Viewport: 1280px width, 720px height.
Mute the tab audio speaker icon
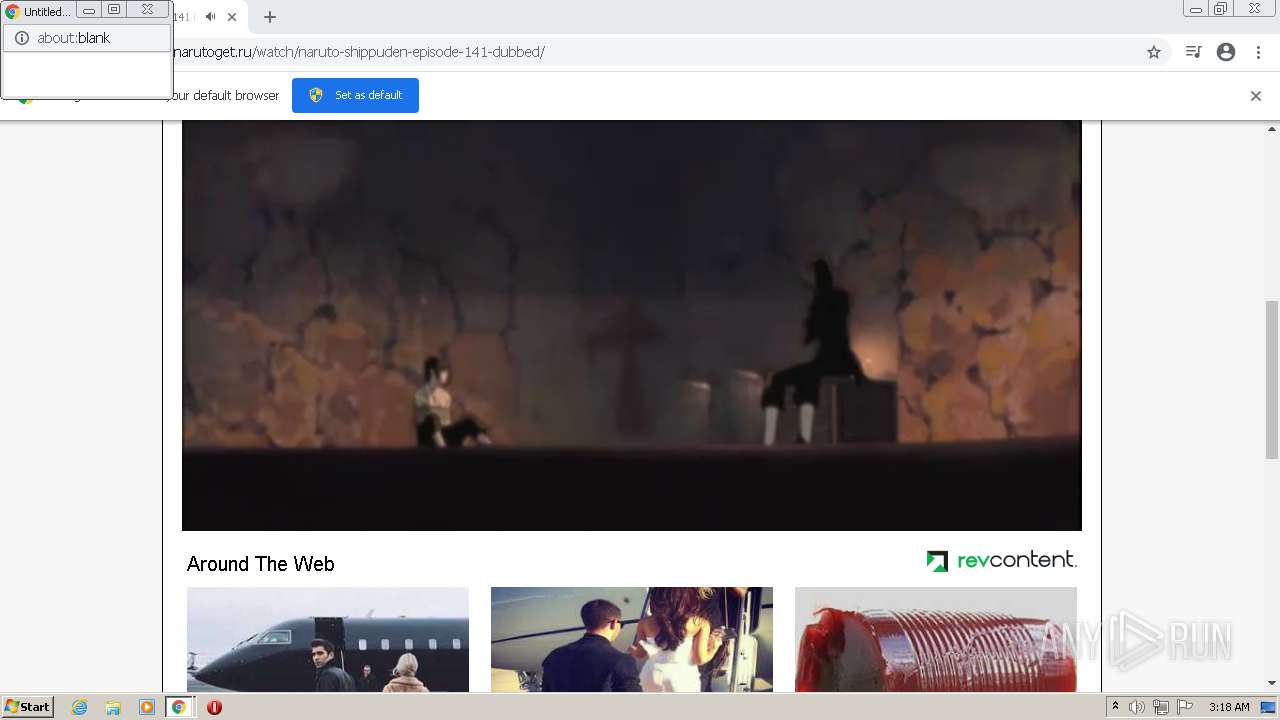(210, 17)
